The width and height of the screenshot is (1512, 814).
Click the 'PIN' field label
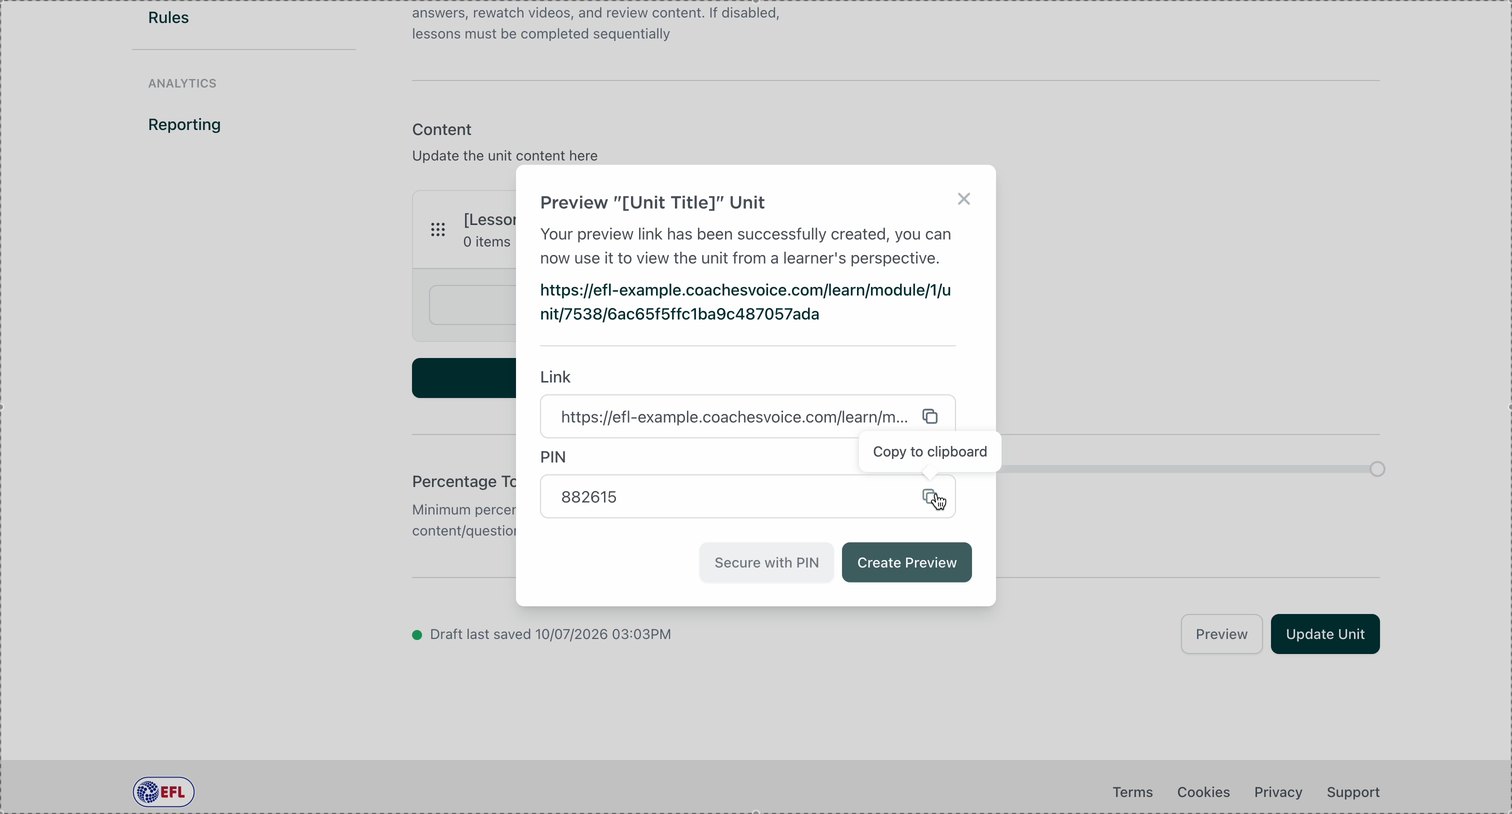coord(553,457)
